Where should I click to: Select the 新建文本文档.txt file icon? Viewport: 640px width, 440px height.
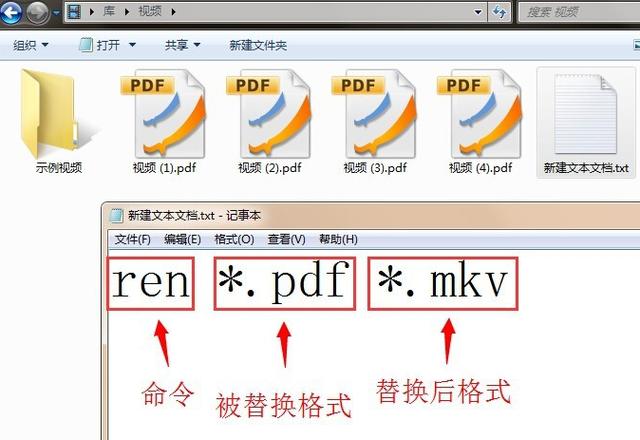(586, 113)
